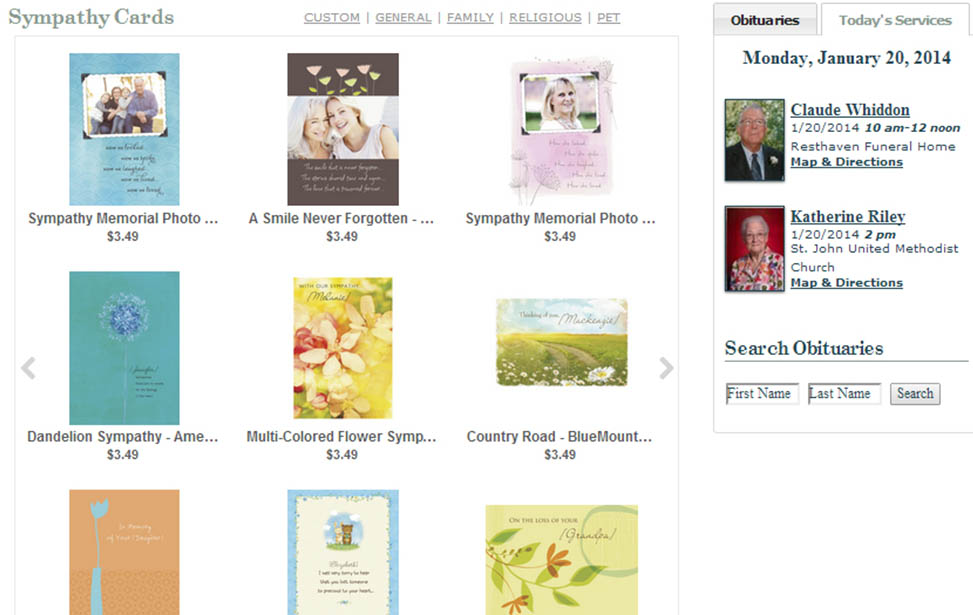Click the Claude Whiddon name link
The width and height of the screenshot is (973, 615).
850,110
